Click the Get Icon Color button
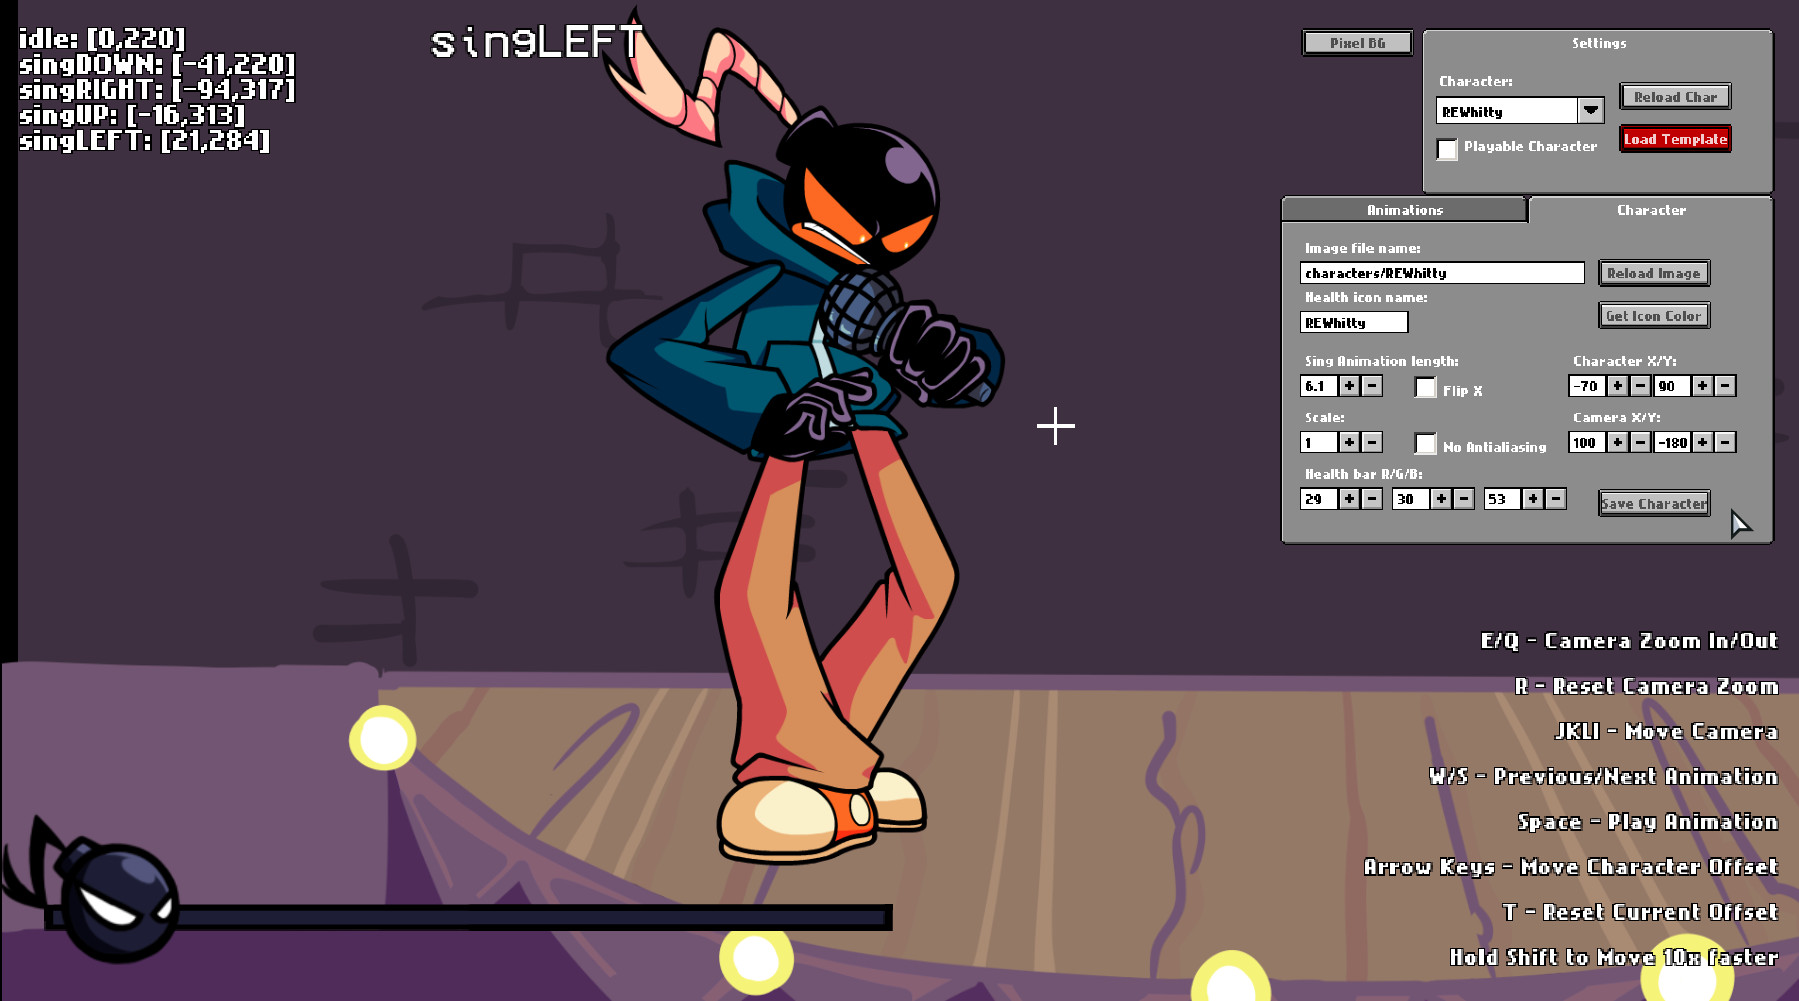This screenshot has height=1001, width=1799. 1653,315
